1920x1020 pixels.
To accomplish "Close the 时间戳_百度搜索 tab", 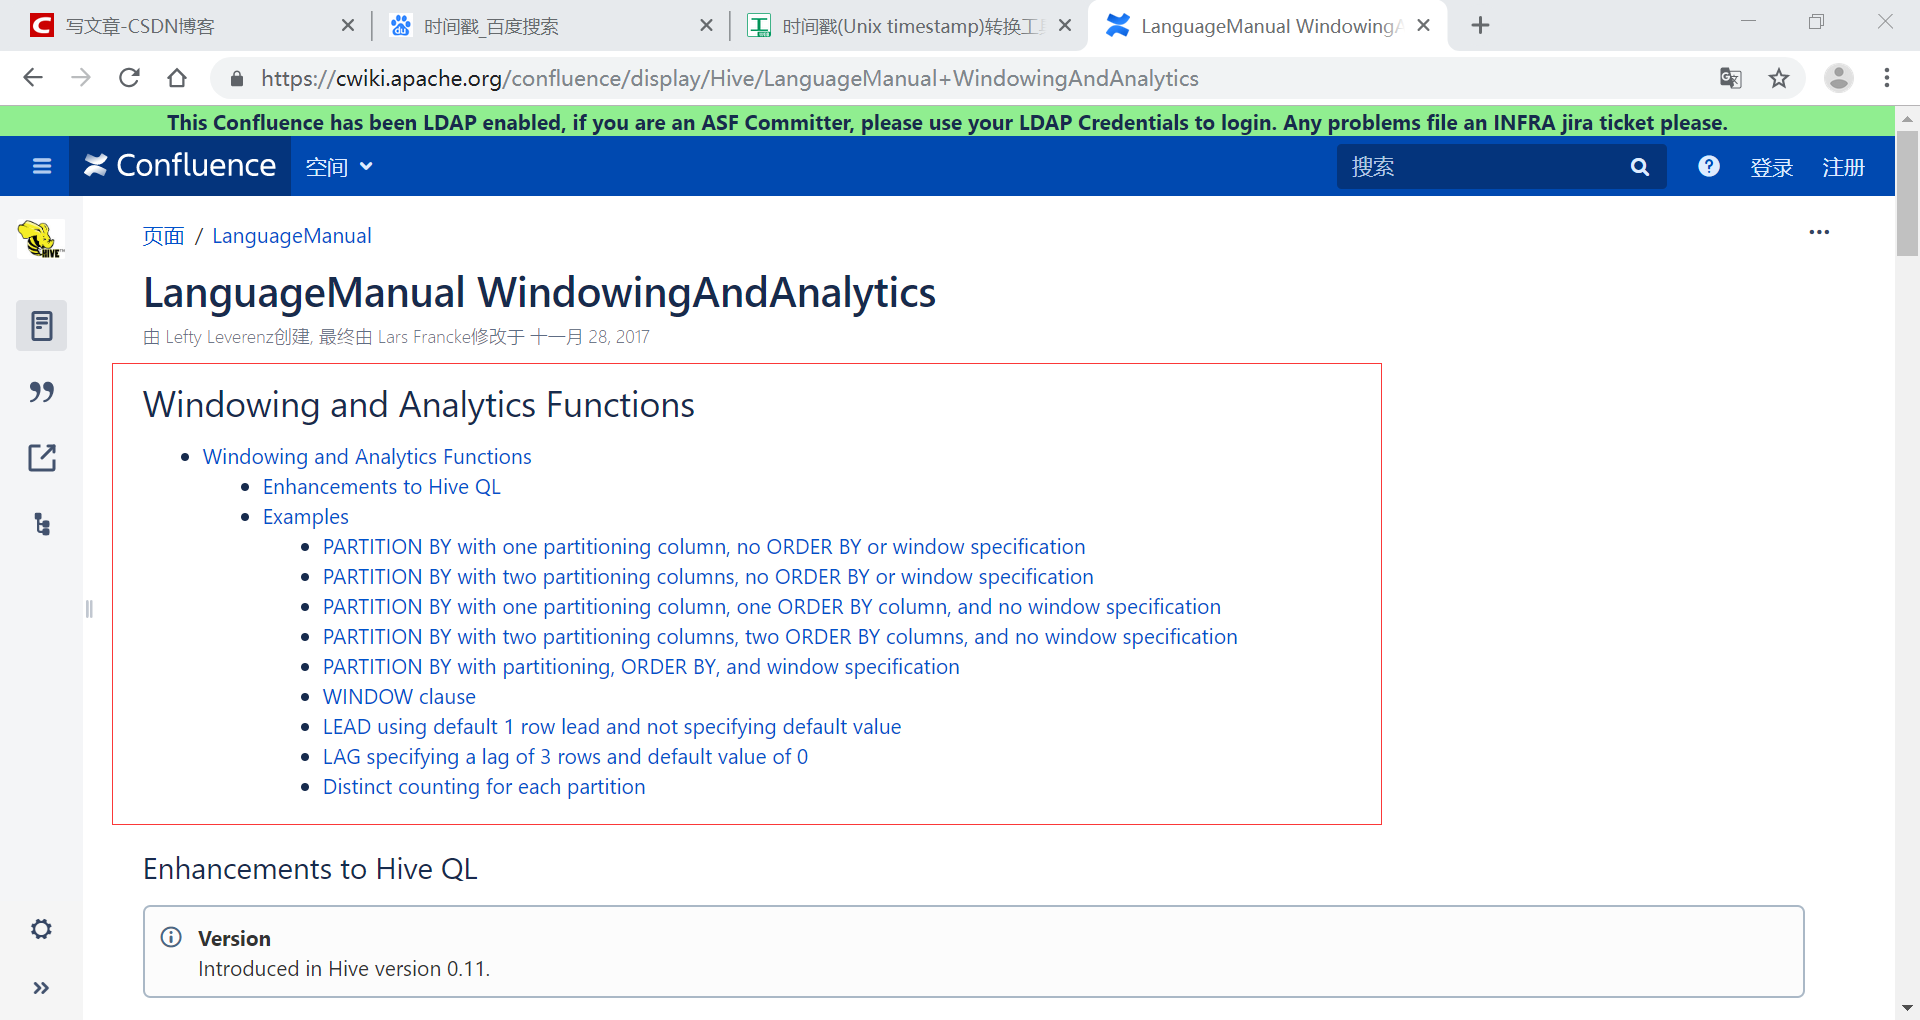I will [707, 26].
